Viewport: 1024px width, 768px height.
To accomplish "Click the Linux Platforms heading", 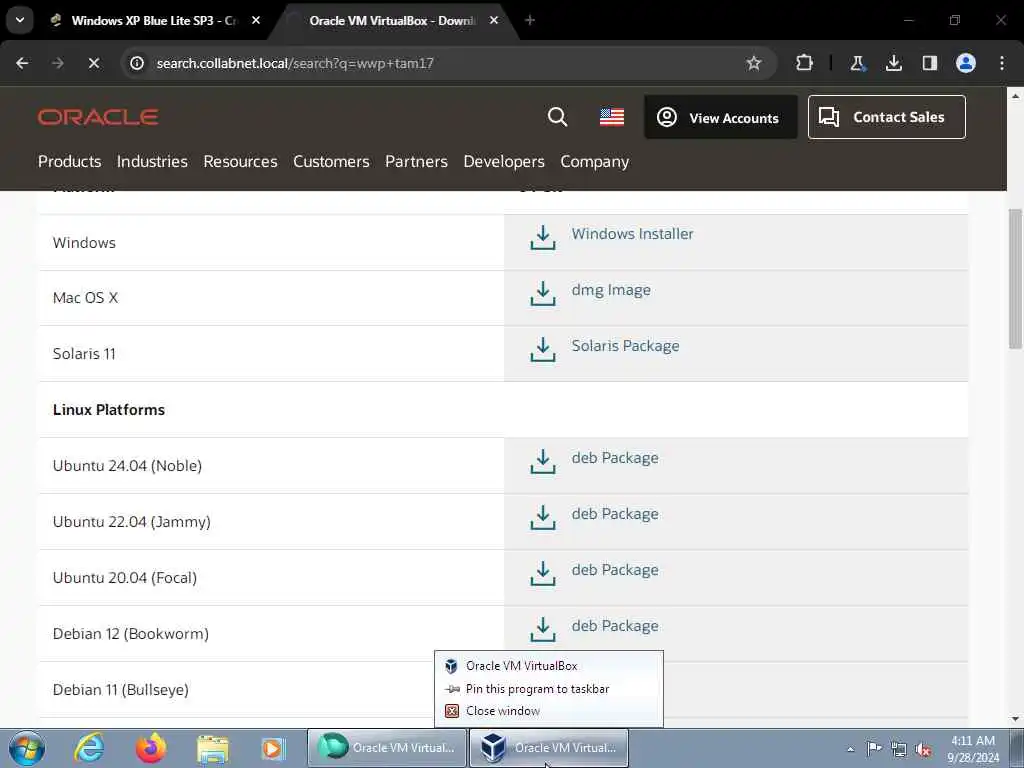I will pyautogui.click(x=108, y=409).
